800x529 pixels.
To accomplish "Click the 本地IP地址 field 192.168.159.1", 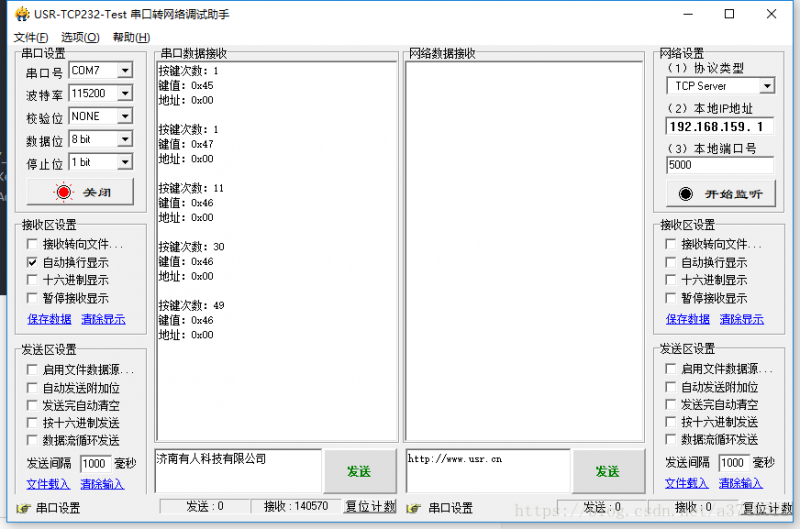I will 719,127.
